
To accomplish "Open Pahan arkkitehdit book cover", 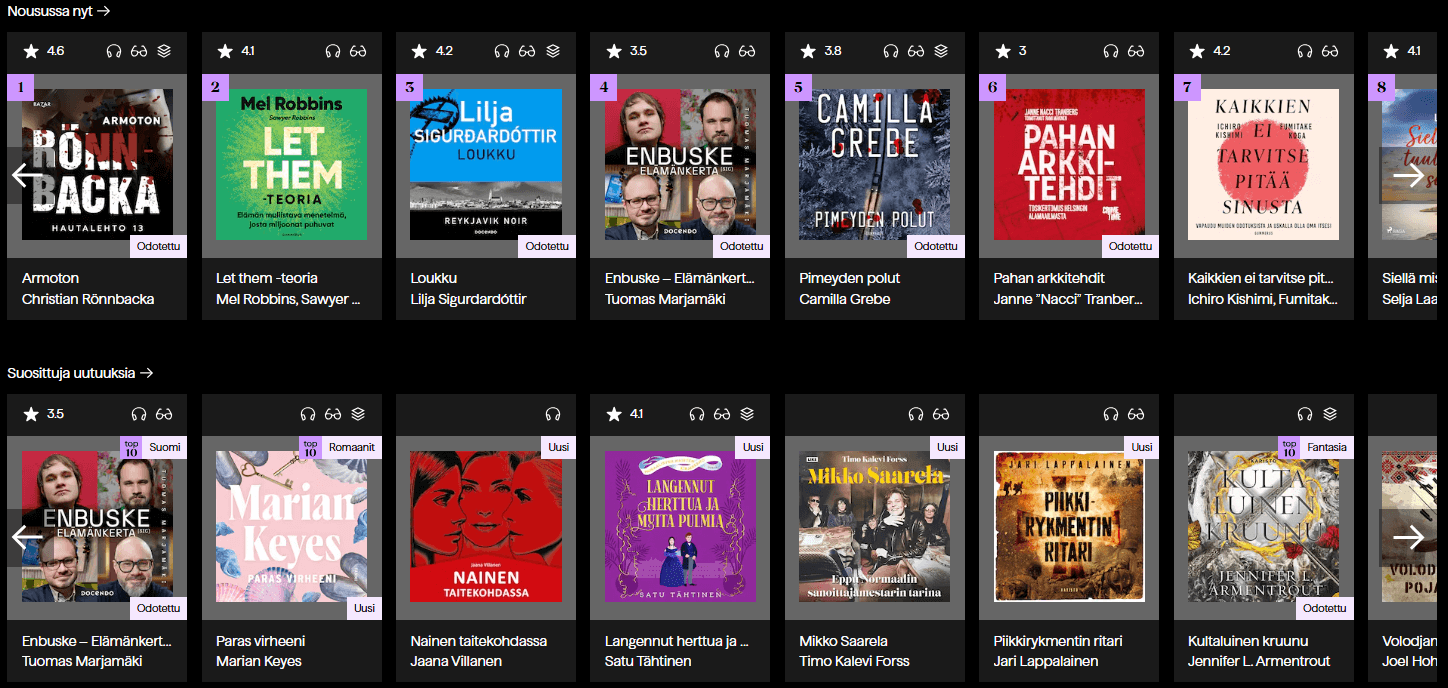I will point(1069,165).
